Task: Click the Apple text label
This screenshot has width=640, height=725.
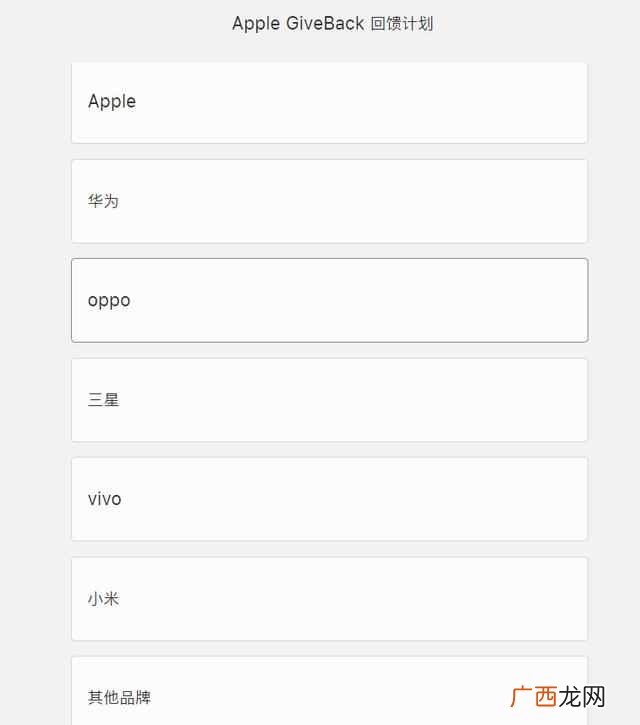Action: (x=112, y=102)
